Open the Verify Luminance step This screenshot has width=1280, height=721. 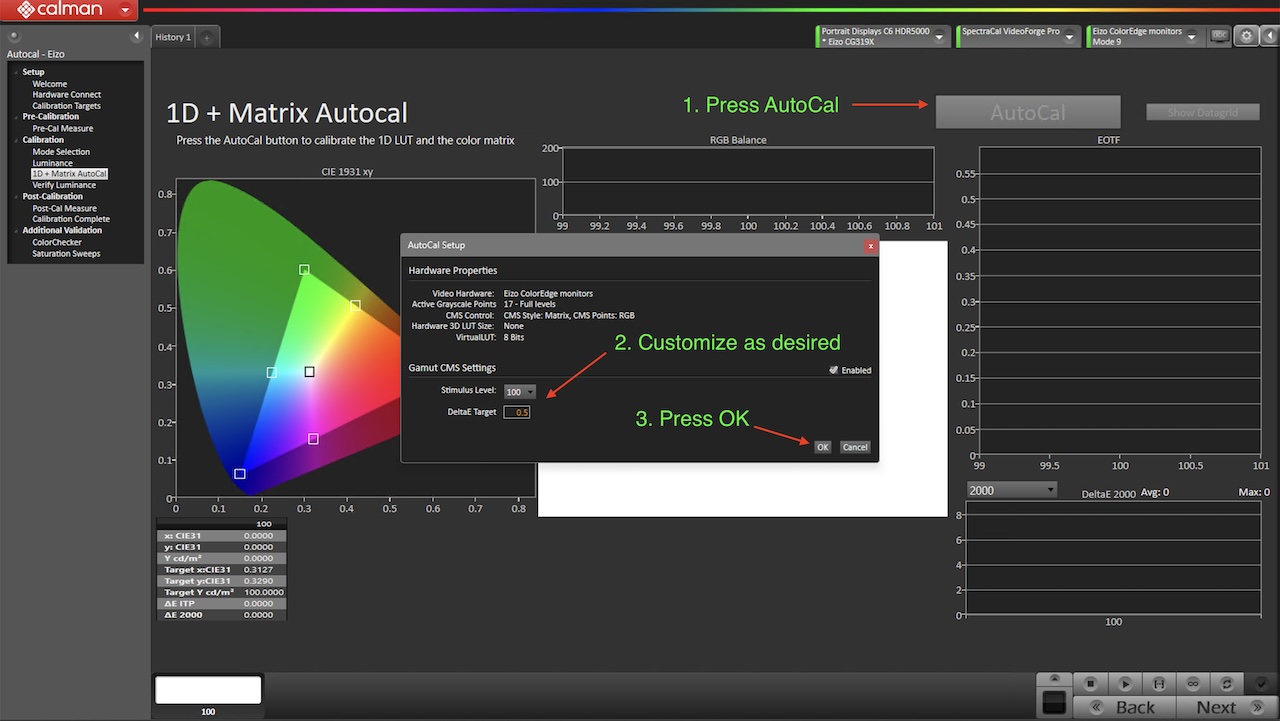tap(64, 185)
